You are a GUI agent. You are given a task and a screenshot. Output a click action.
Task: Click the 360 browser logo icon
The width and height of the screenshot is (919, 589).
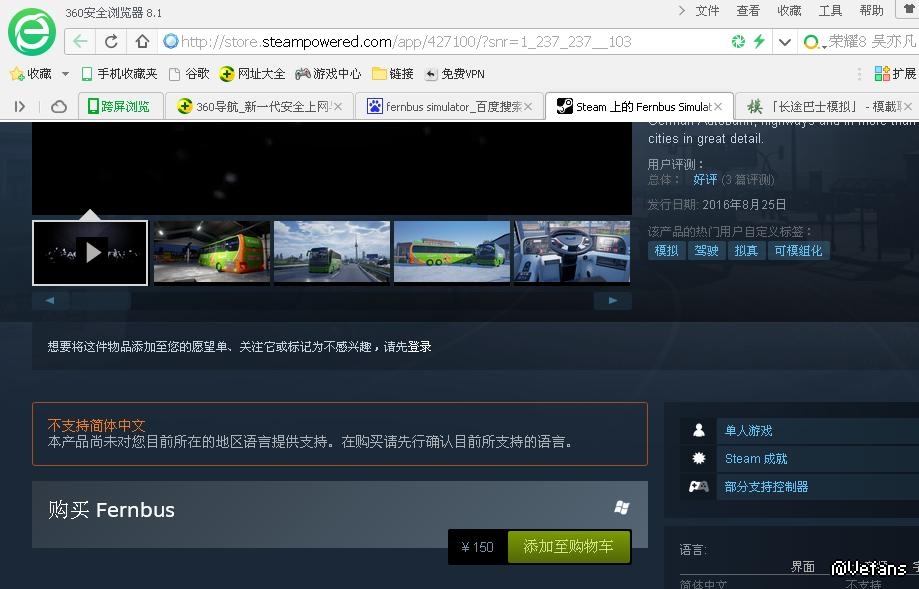tap(32, 32)
